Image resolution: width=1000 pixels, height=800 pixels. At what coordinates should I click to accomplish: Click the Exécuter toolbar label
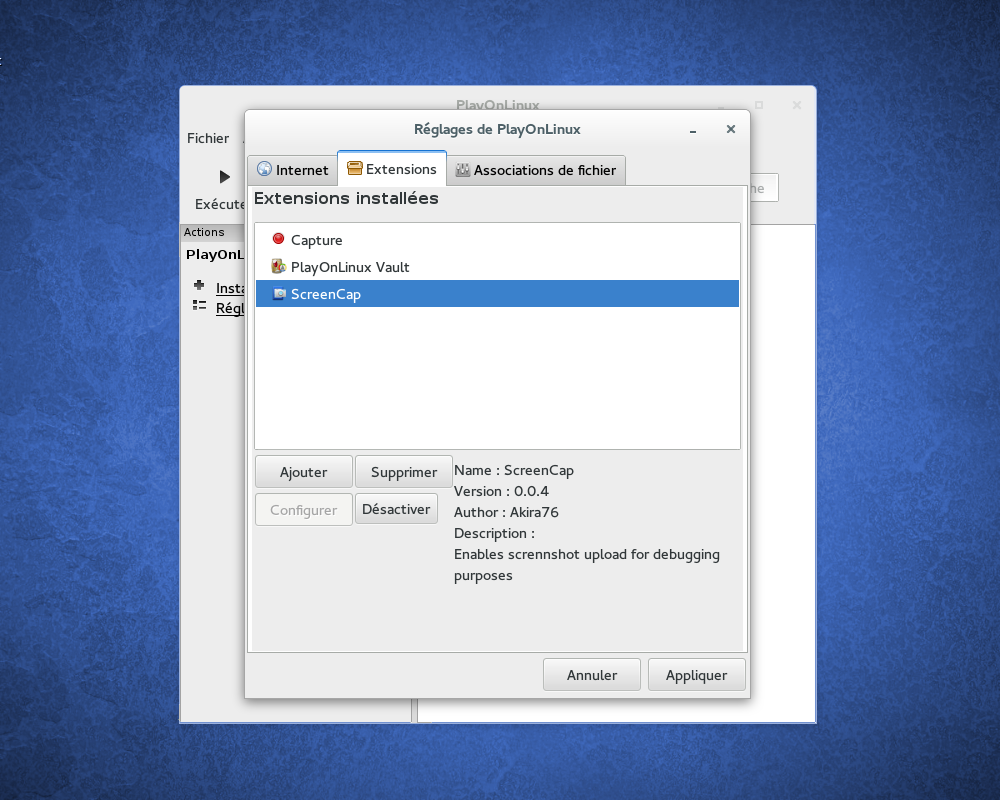[219, 204]
